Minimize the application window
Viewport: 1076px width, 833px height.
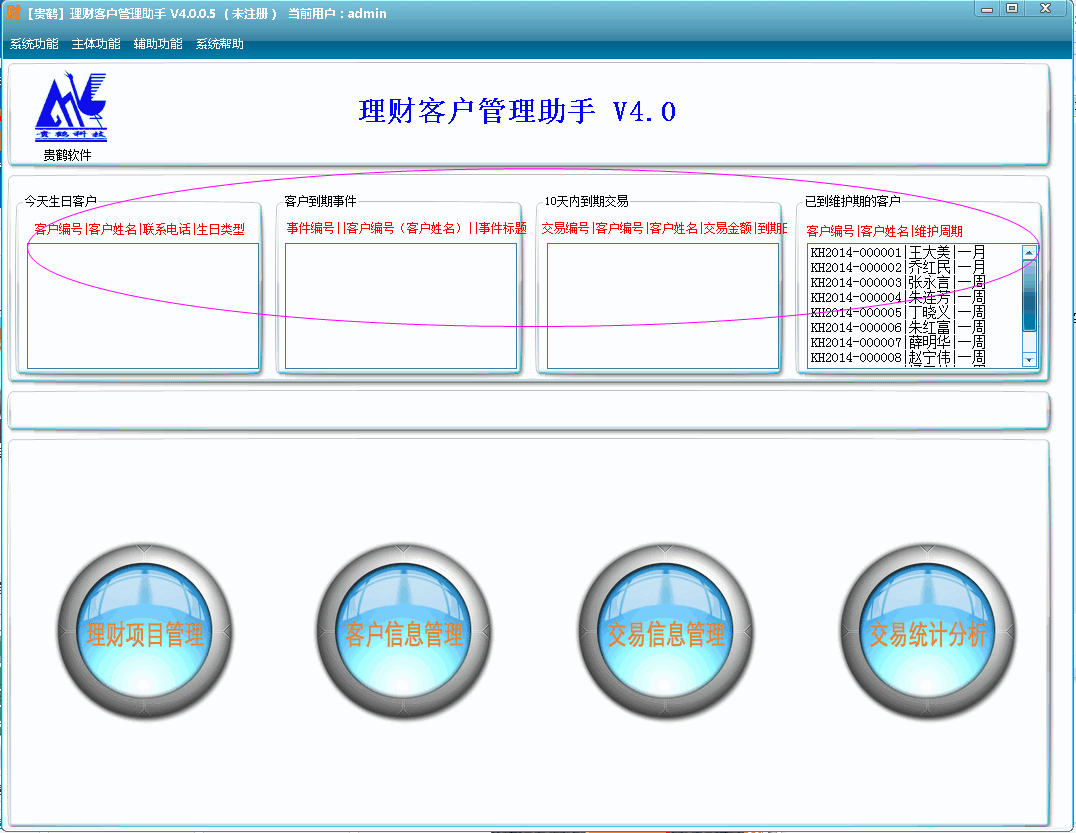point(987,9)
